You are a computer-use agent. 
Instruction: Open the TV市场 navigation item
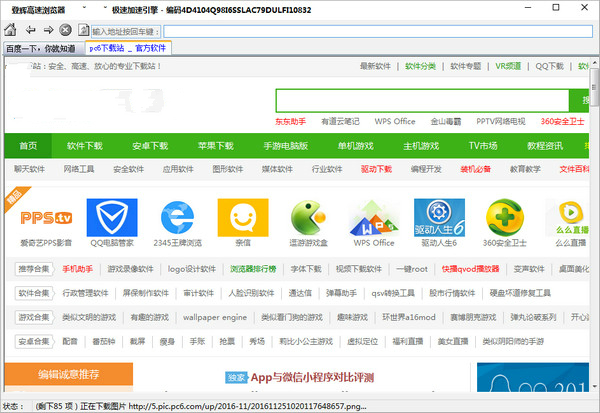[483, 146]
